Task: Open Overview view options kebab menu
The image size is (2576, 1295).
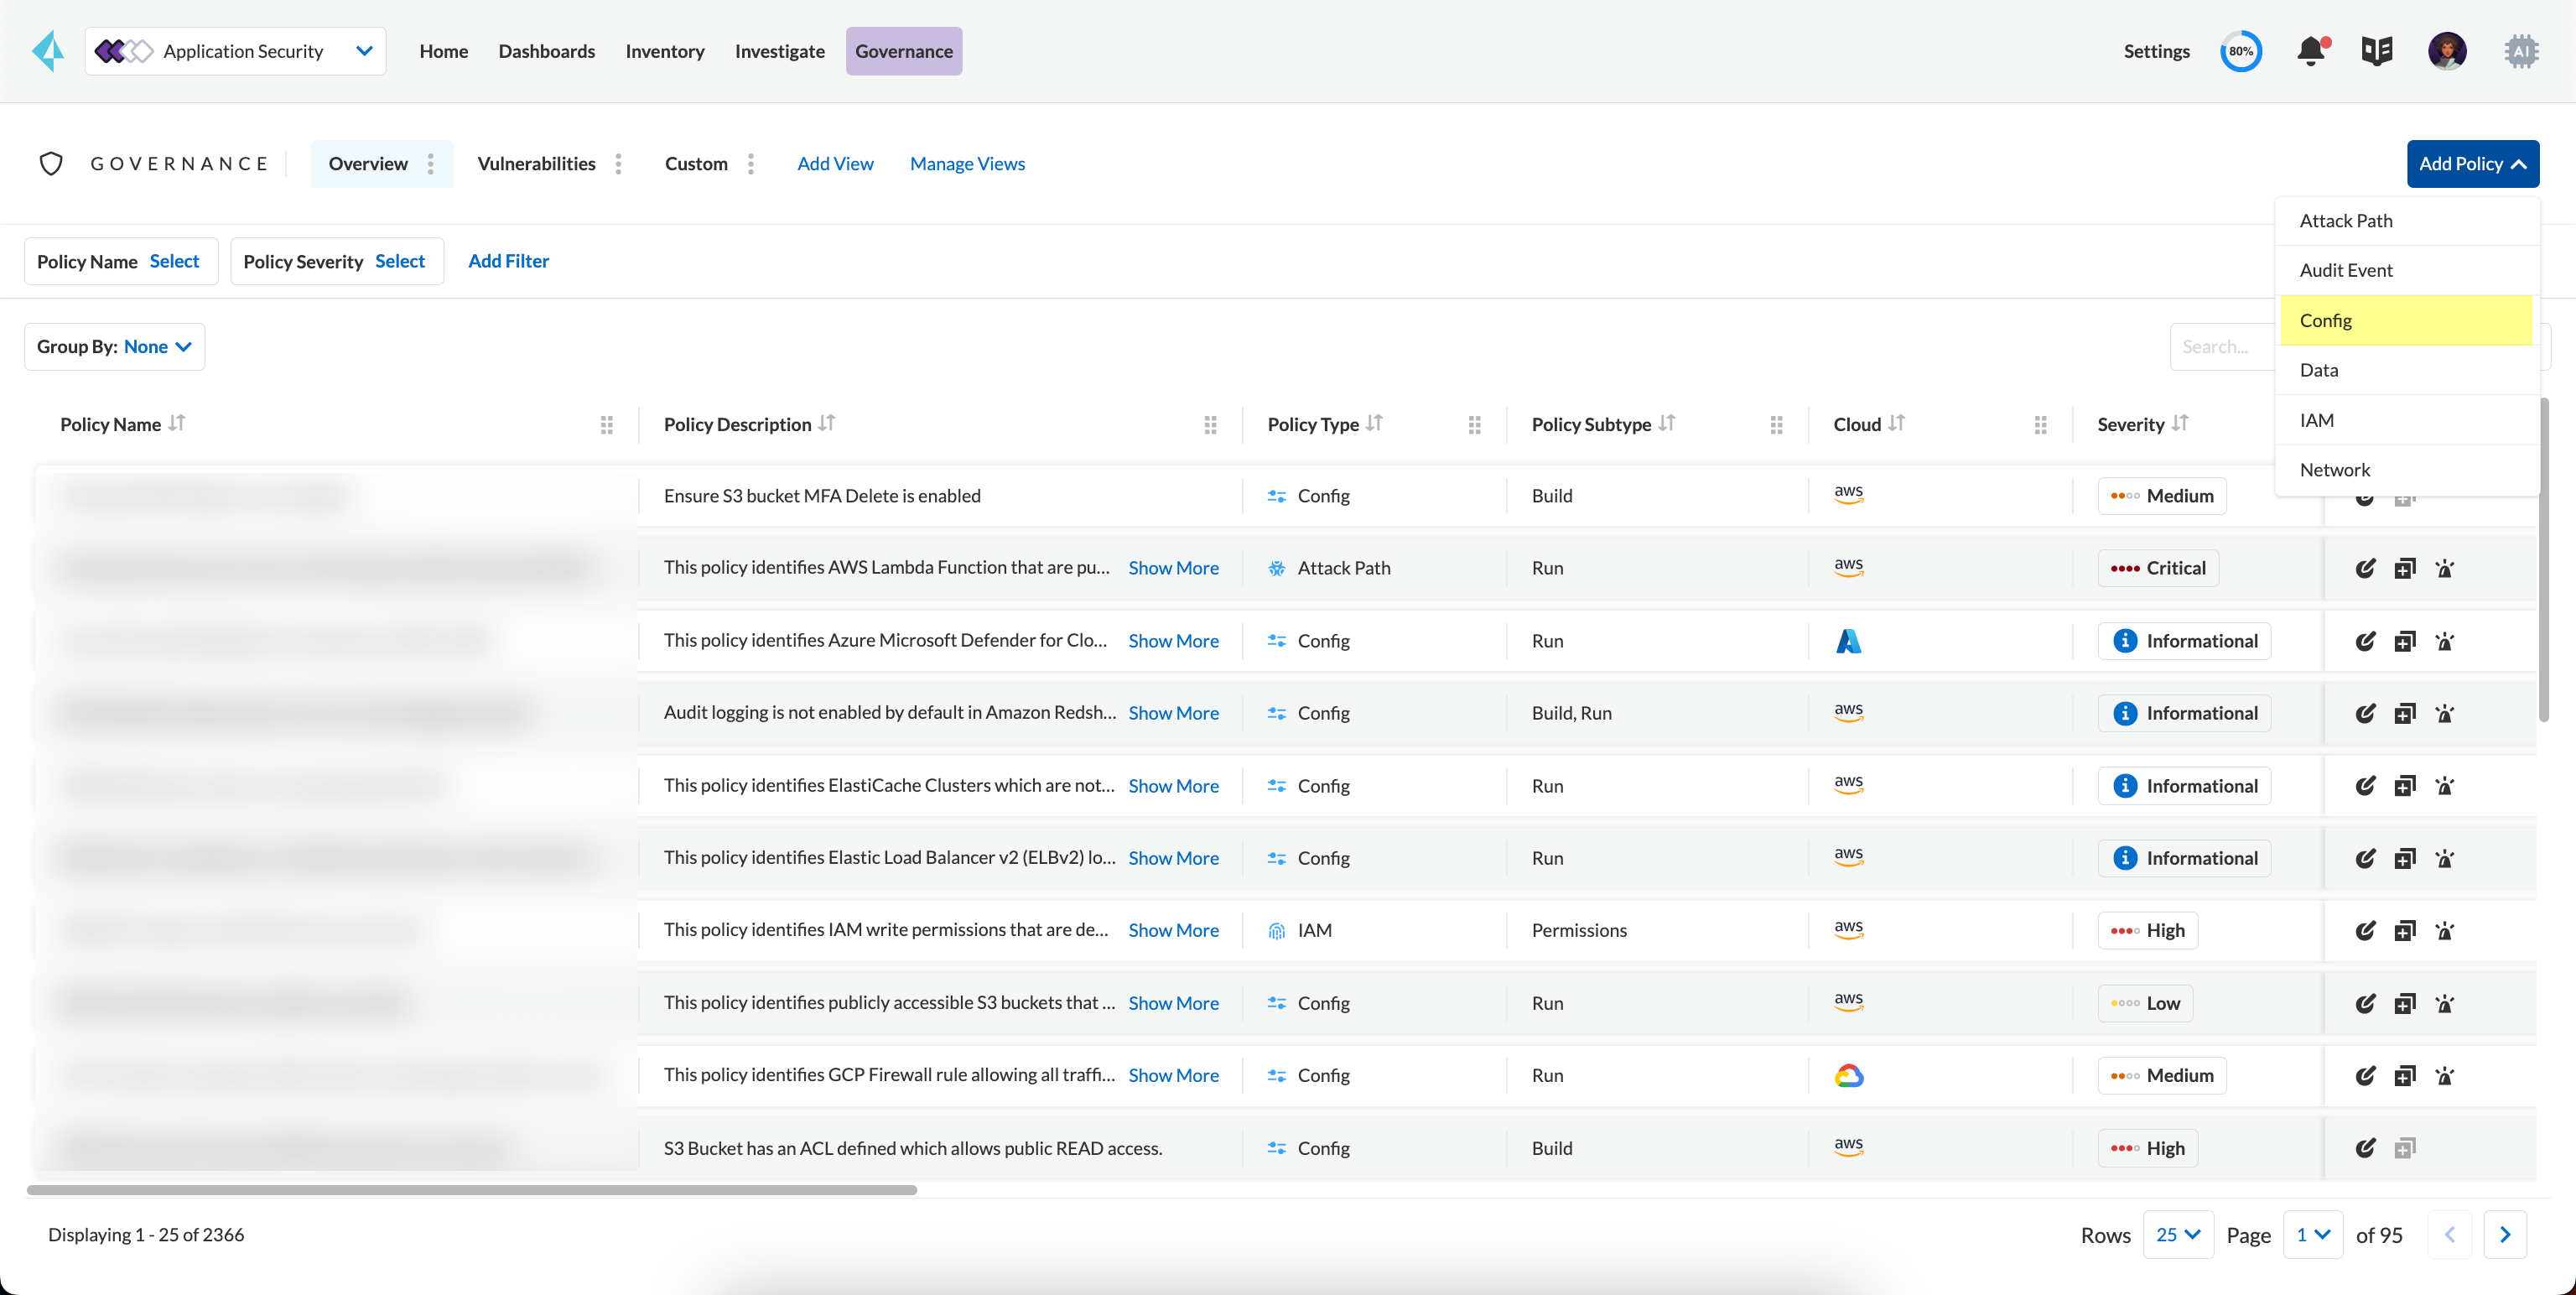Action: click(x=431, y=164)
